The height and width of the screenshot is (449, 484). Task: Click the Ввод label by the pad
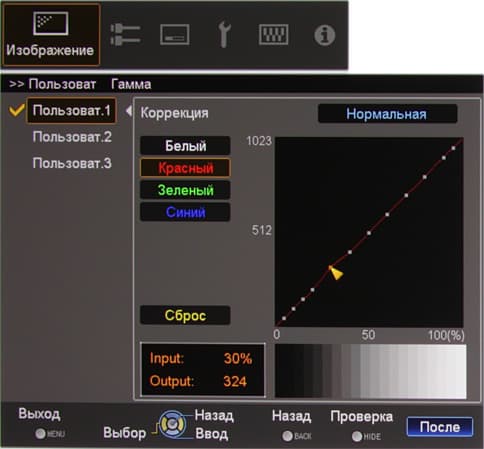coord(212,434)
